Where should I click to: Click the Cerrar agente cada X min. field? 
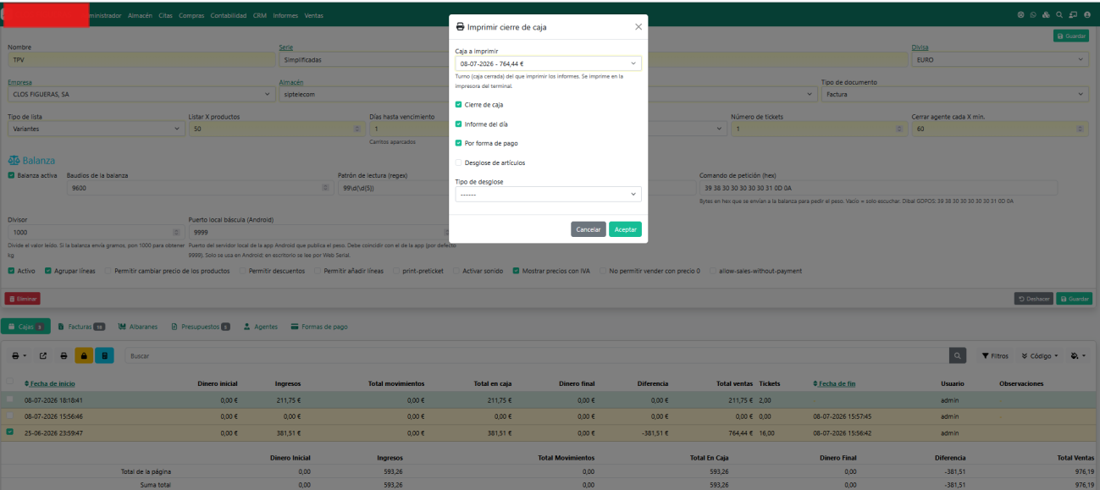click(x=1000, y=128)
